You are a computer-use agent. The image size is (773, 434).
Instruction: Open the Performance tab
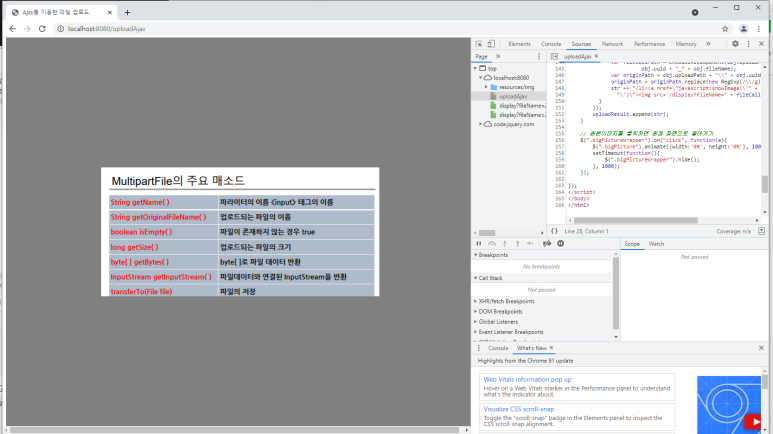649,44
